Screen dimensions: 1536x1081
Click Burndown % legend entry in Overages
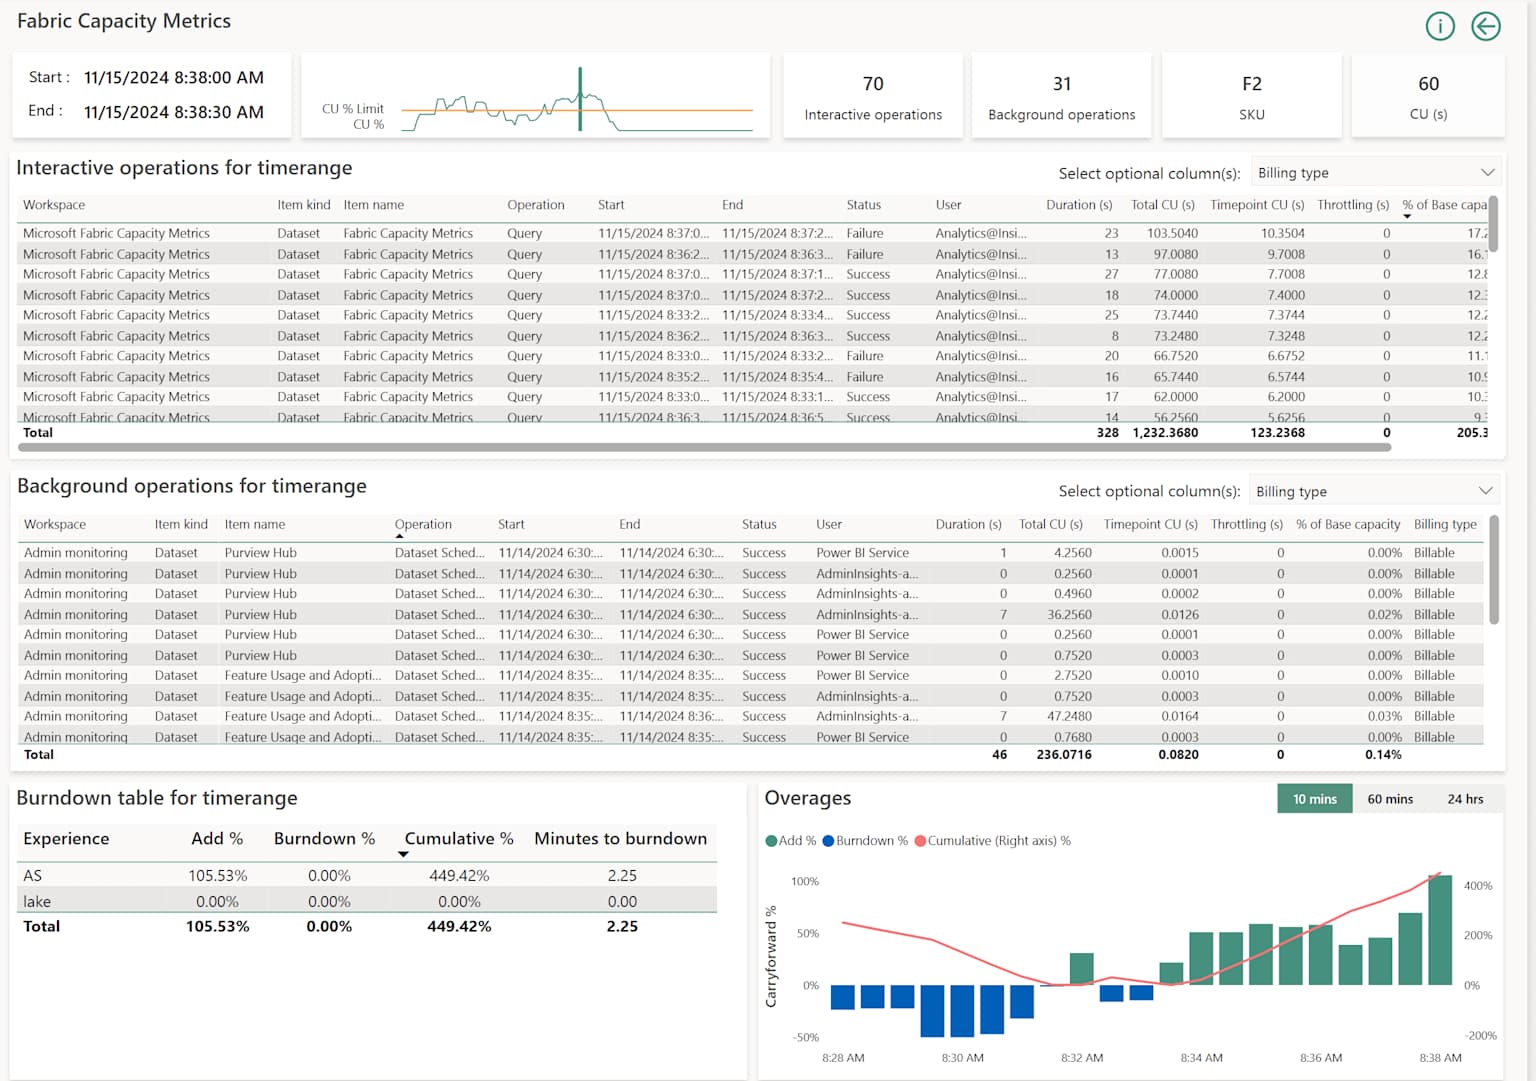(x=865, y=841)
